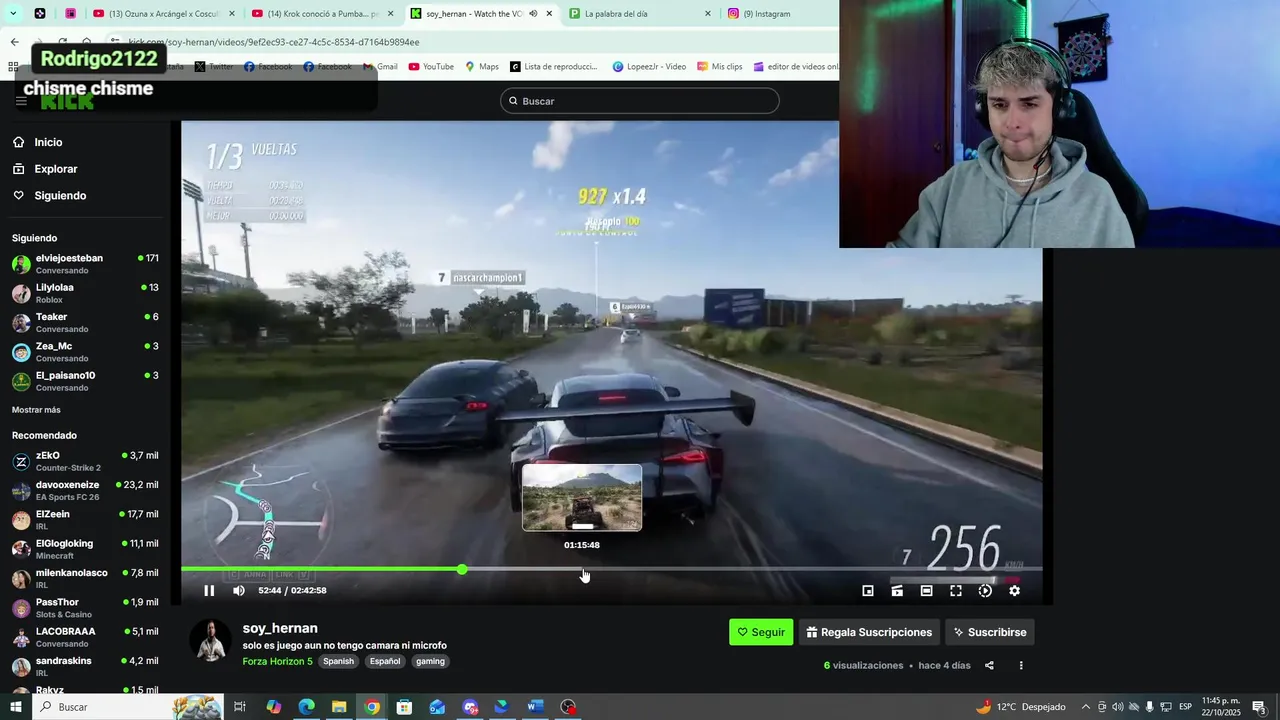Seek the video progress bar at 01:15:48
The width and height of the screenshot is (1280, 720).
[583, 569]
